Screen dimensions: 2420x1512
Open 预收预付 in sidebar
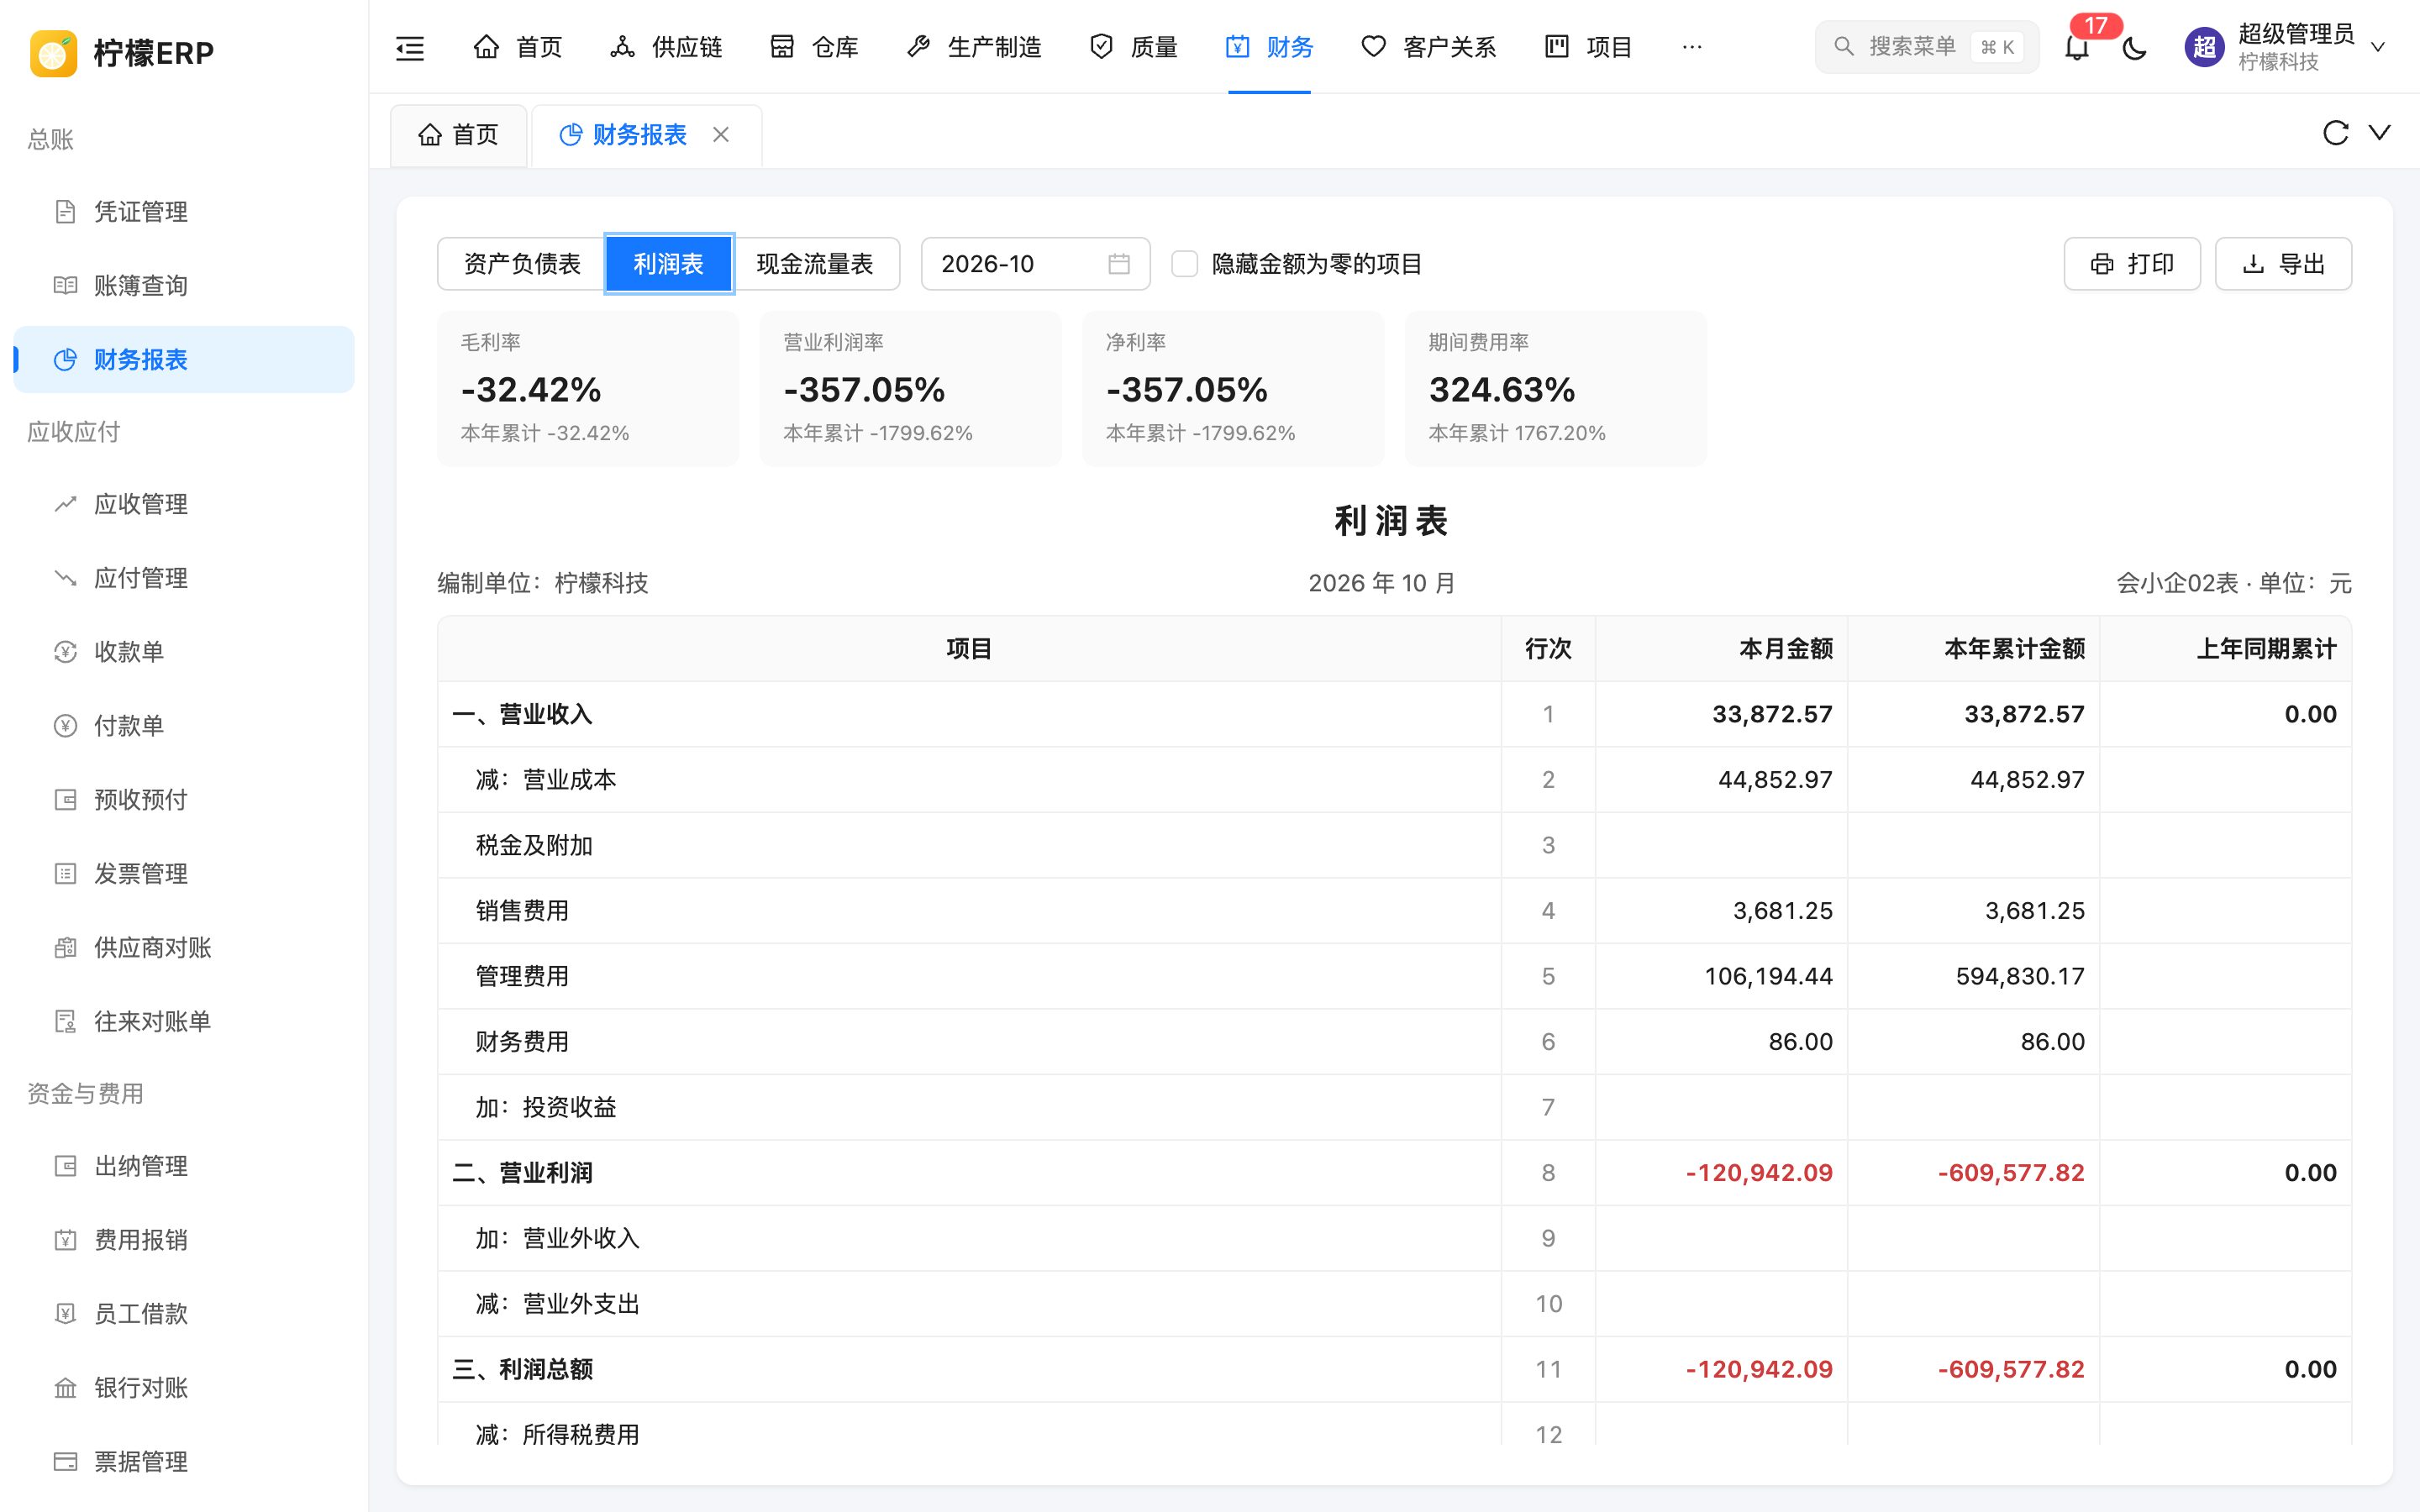tap(184, 800)
